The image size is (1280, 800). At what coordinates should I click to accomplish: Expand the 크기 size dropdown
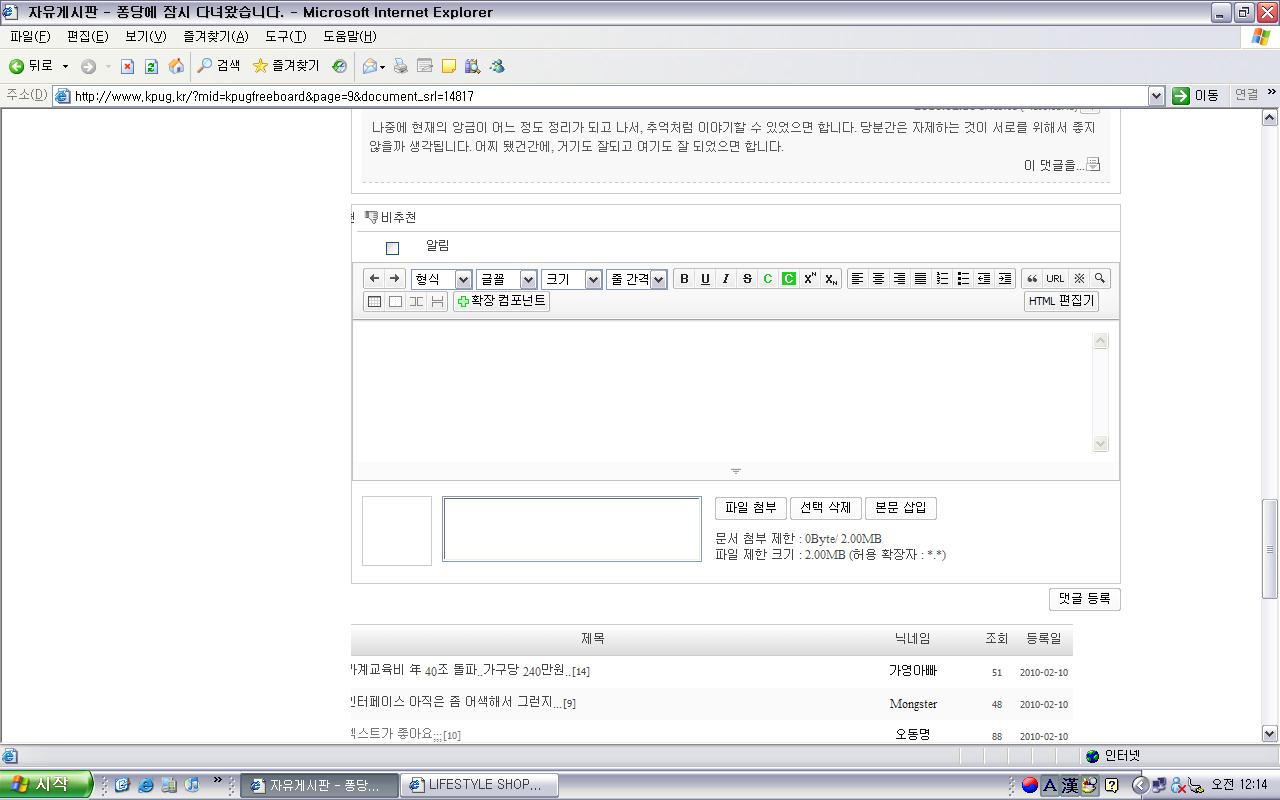(571, 280)
